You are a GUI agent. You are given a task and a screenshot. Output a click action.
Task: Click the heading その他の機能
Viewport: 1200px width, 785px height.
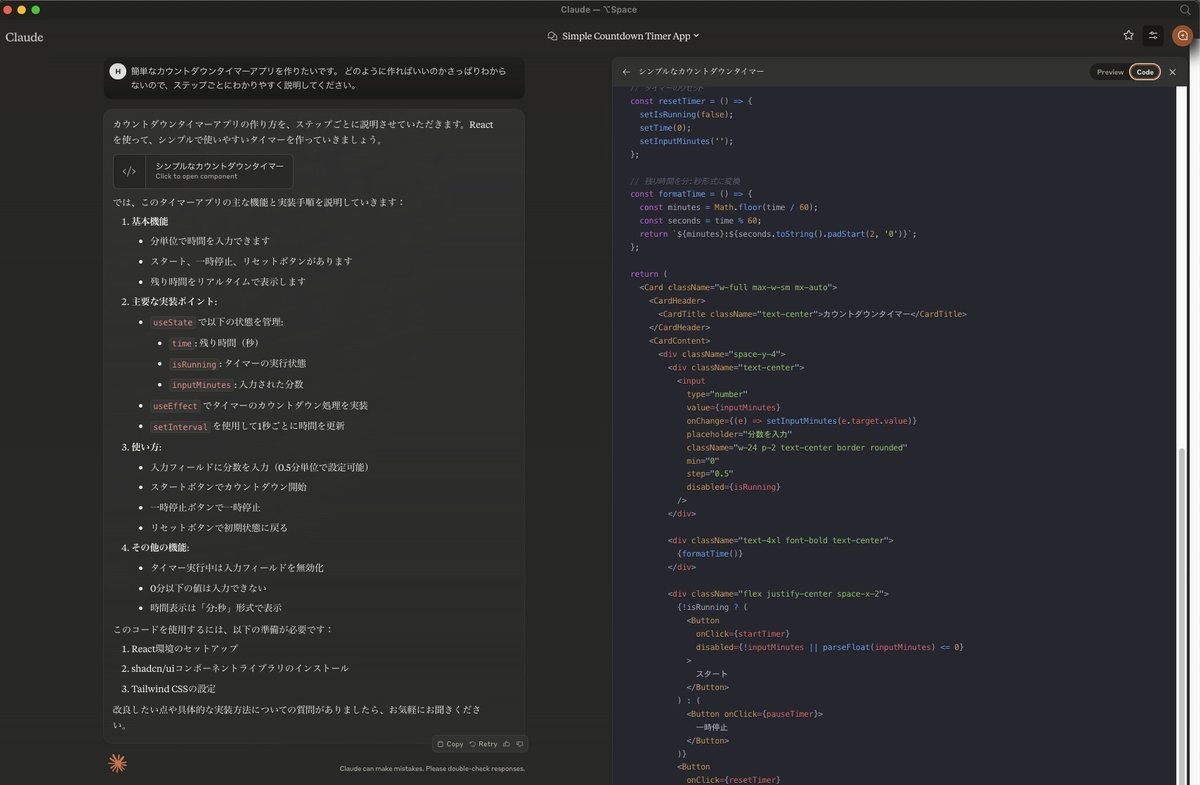pos(160,547)
